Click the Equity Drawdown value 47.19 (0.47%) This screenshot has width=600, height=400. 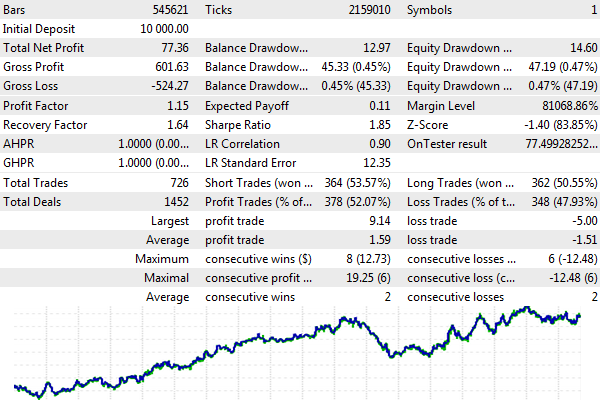[563, 67]
